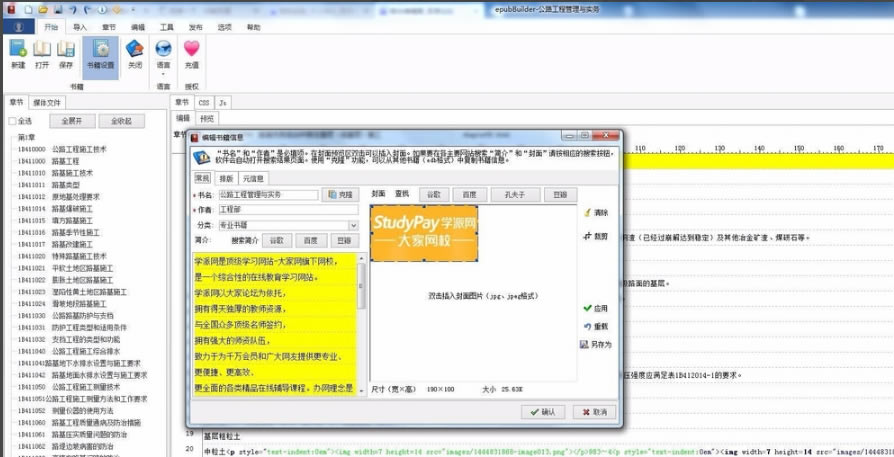Click Save As (另存为) in the book info dialog
The width and height of the screenshot is (894, 457).
(x=596, y=345)
